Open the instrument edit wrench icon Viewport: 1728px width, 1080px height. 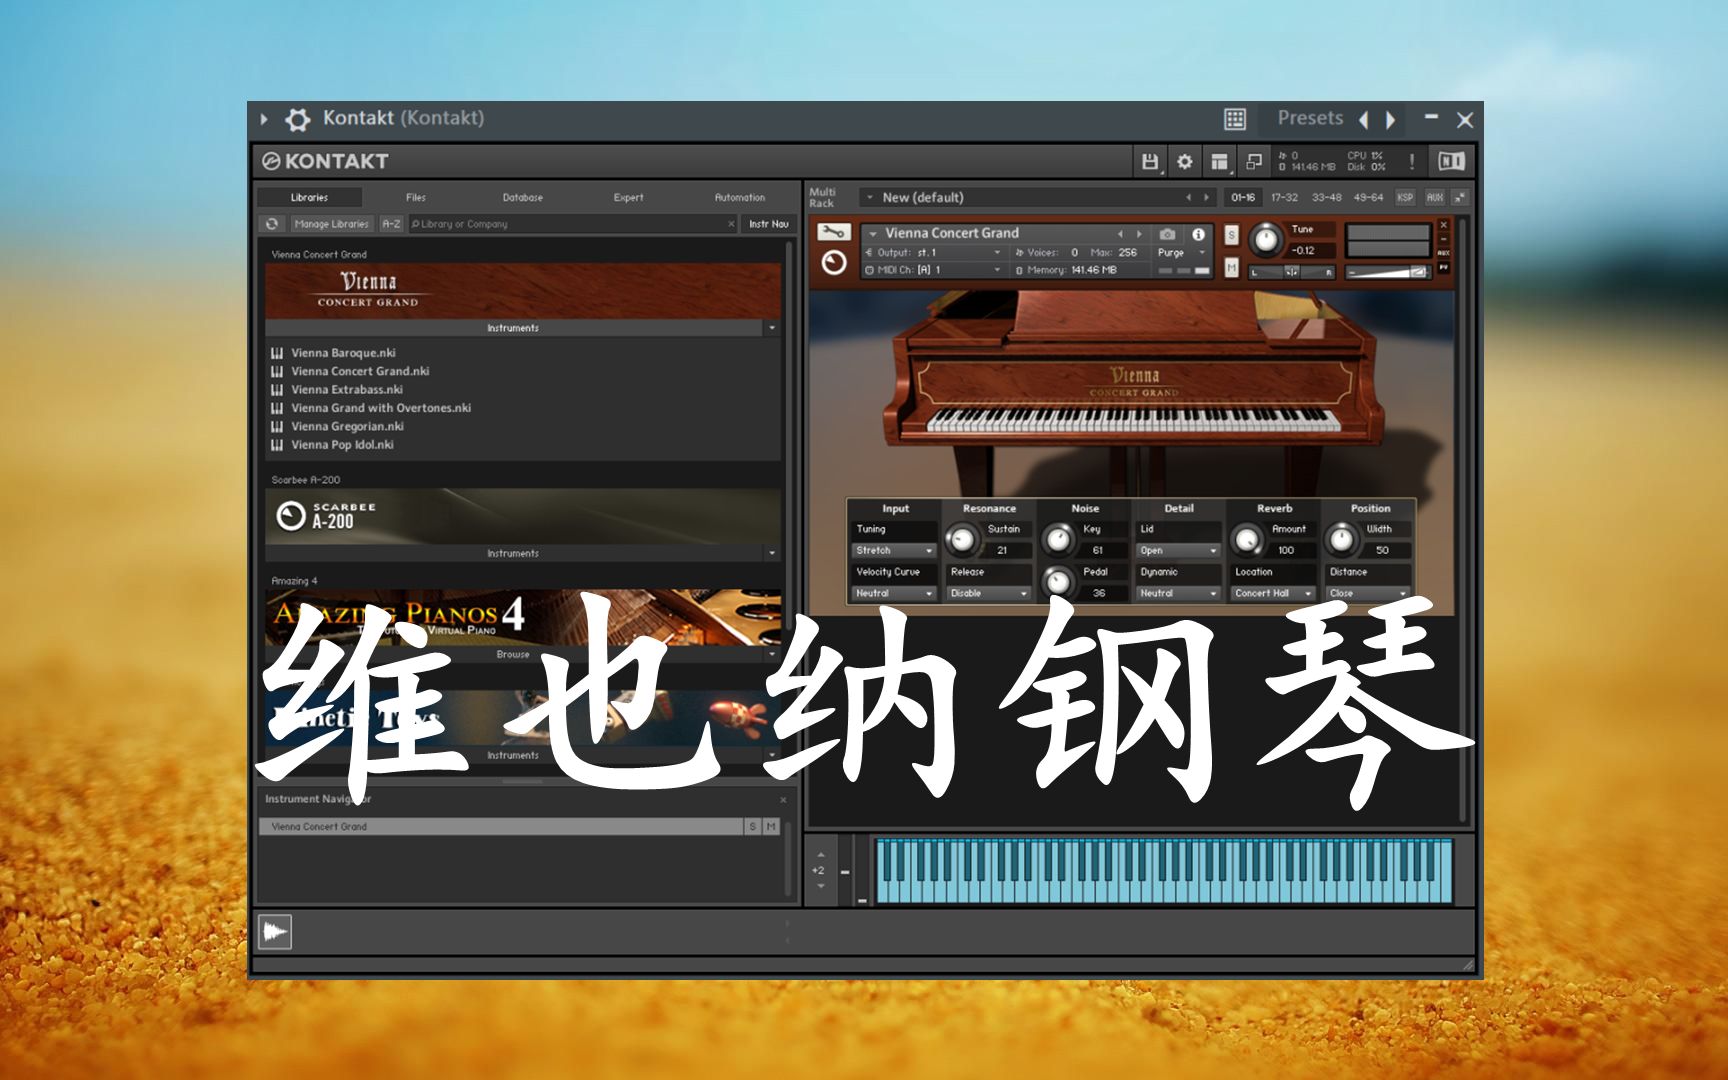point(833,232)
